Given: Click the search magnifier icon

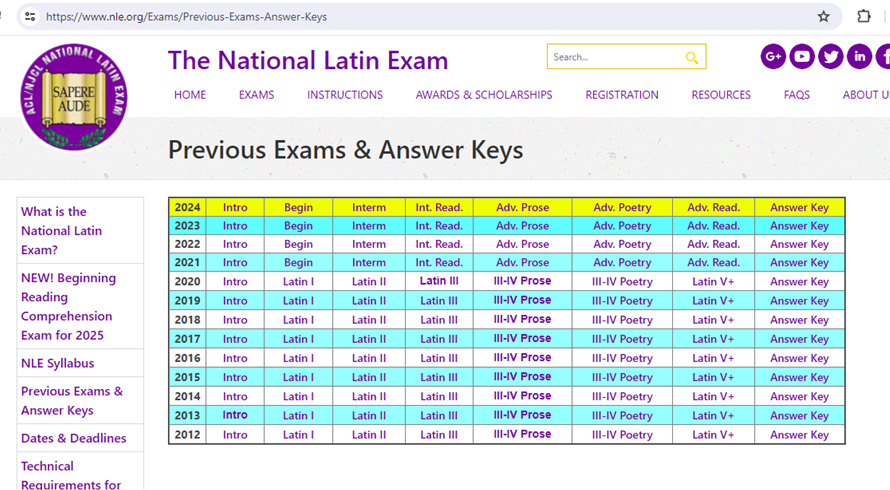Looking at the screenshot, I should coord(691,57).
